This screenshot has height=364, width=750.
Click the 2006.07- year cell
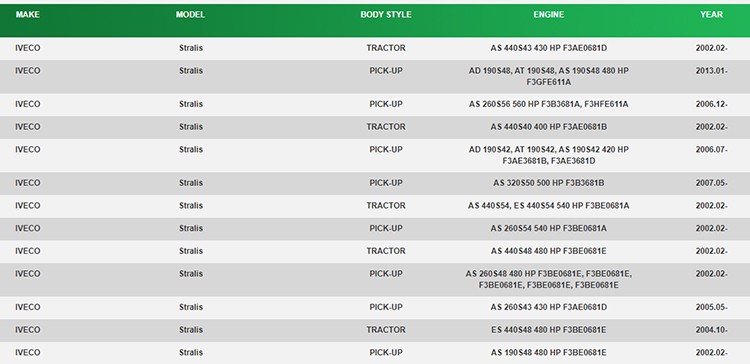pyautogui.click(x=711, y=150)
